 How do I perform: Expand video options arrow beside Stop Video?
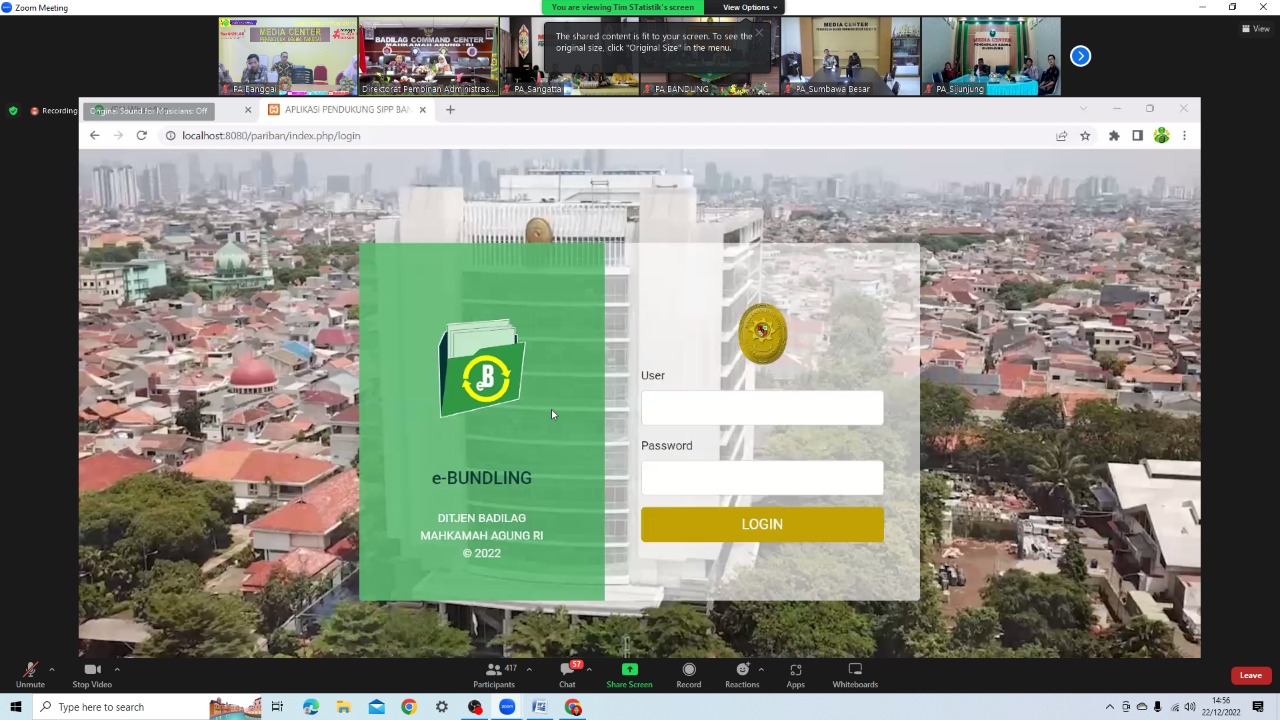click(x=117, y=669)
